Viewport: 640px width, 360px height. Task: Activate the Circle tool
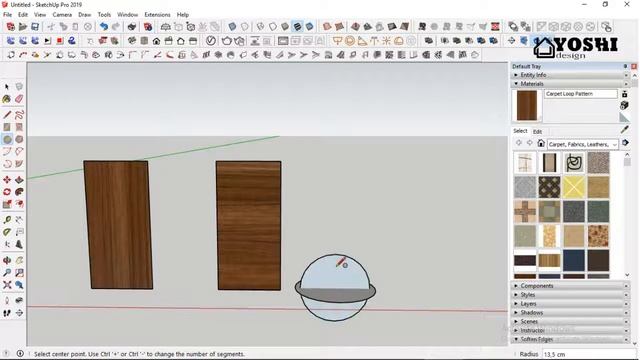[7, 139]
